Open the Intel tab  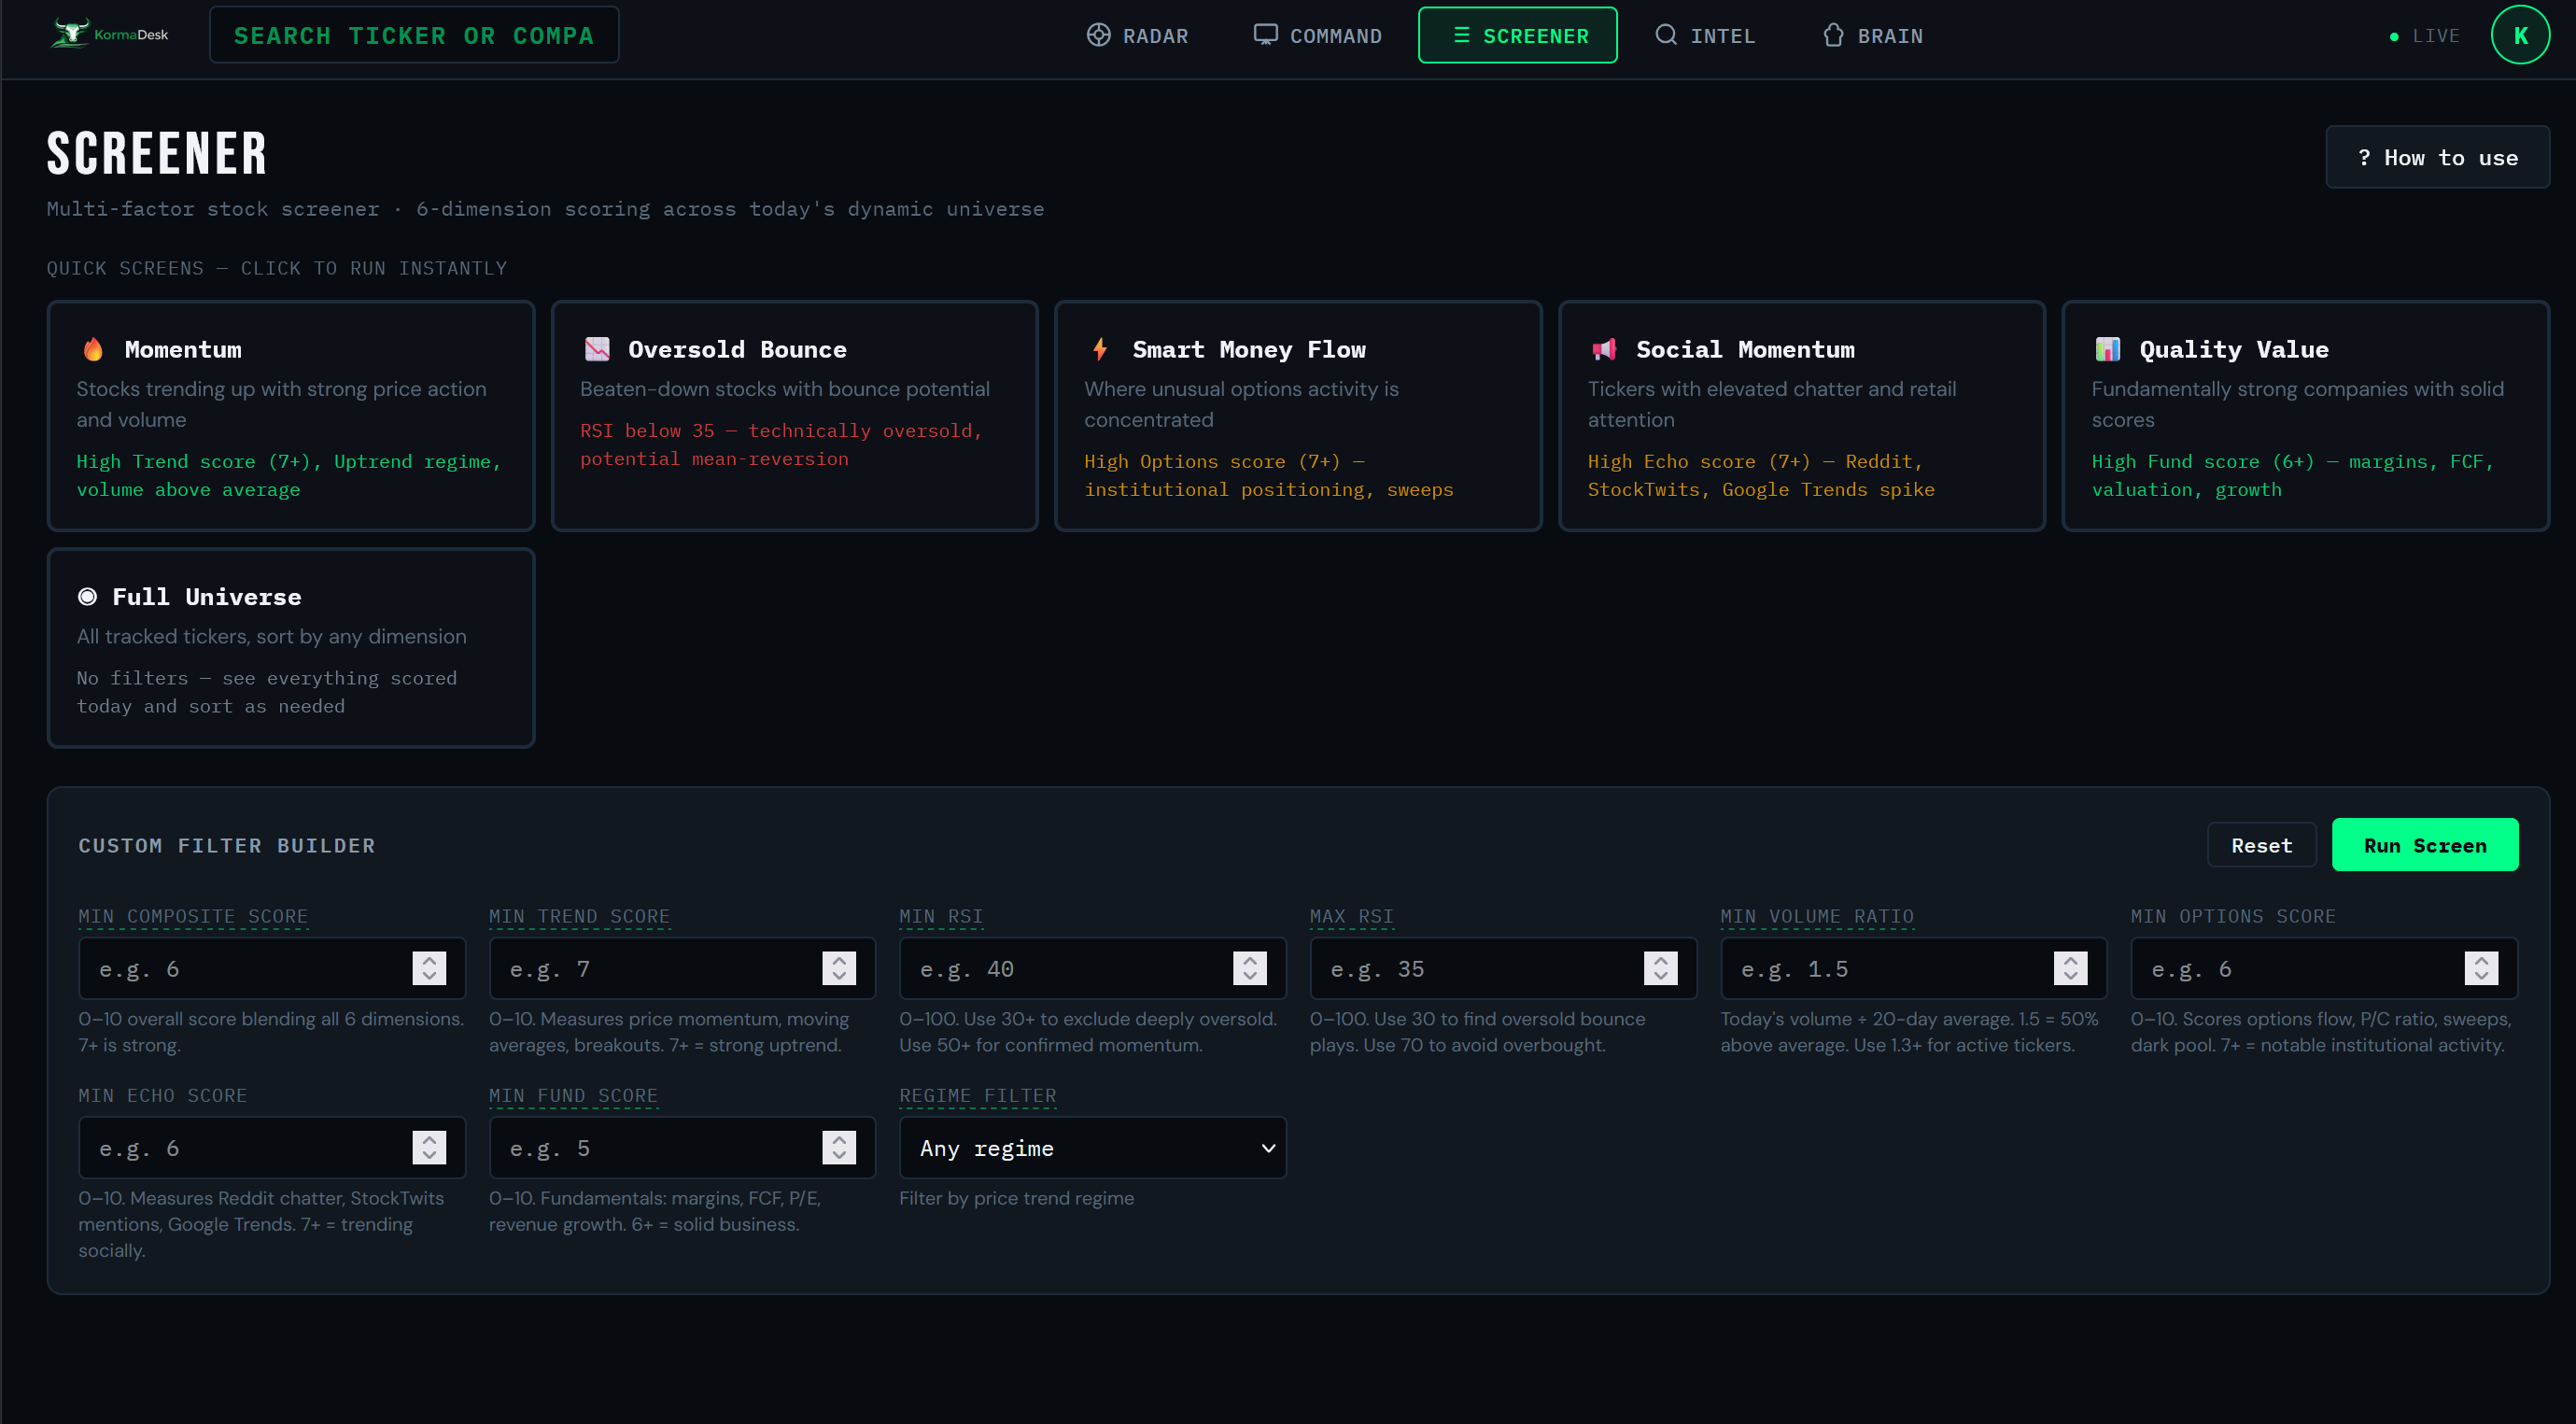pyautogui.click(x=1705, y=36)
